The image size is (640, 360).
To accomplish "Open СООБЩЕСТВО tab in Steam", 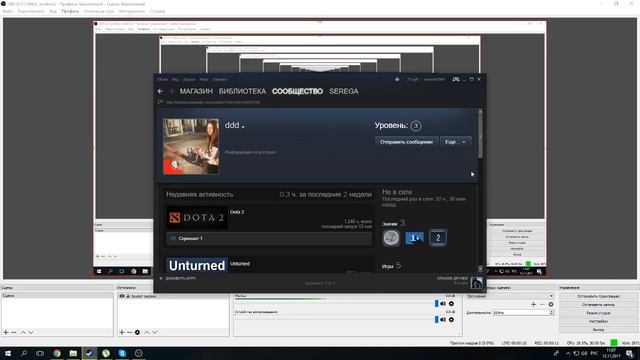I will click(297, 91).
